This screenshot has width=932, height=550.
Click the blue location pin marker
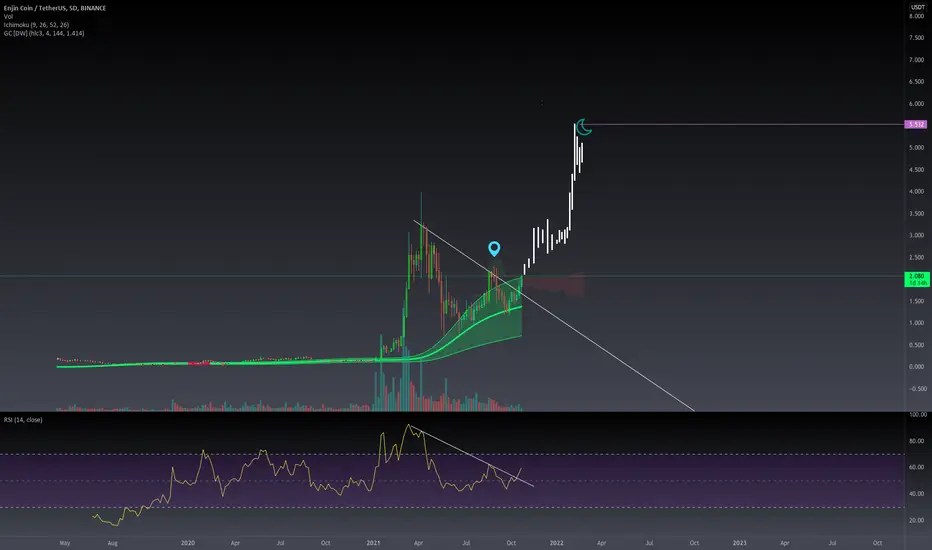point(494,248)
